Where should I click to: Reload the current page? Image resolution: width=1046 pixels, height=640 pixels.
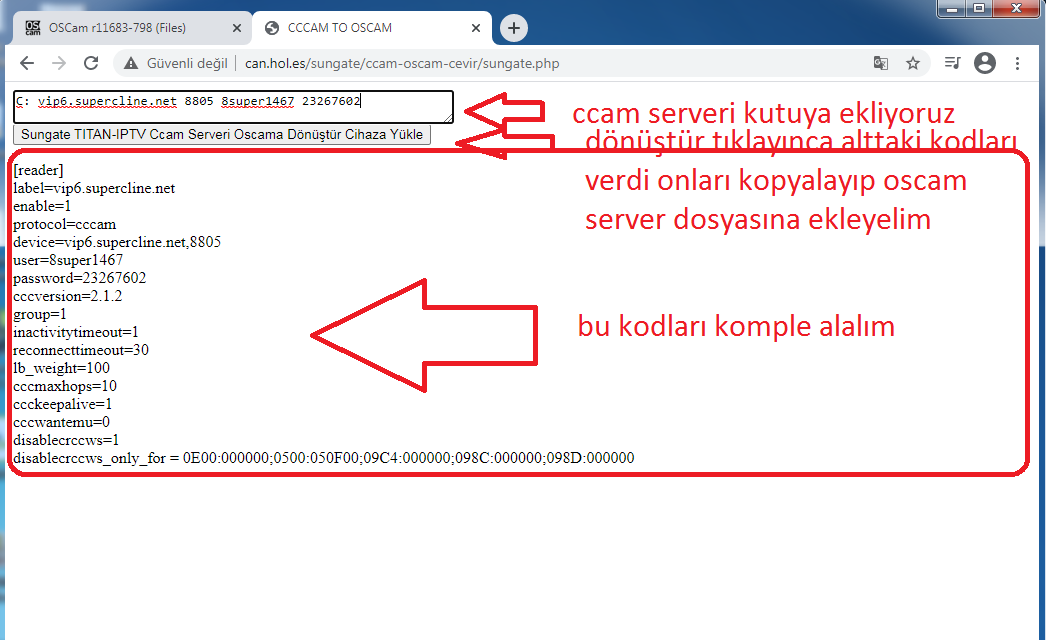click(91, 63)
